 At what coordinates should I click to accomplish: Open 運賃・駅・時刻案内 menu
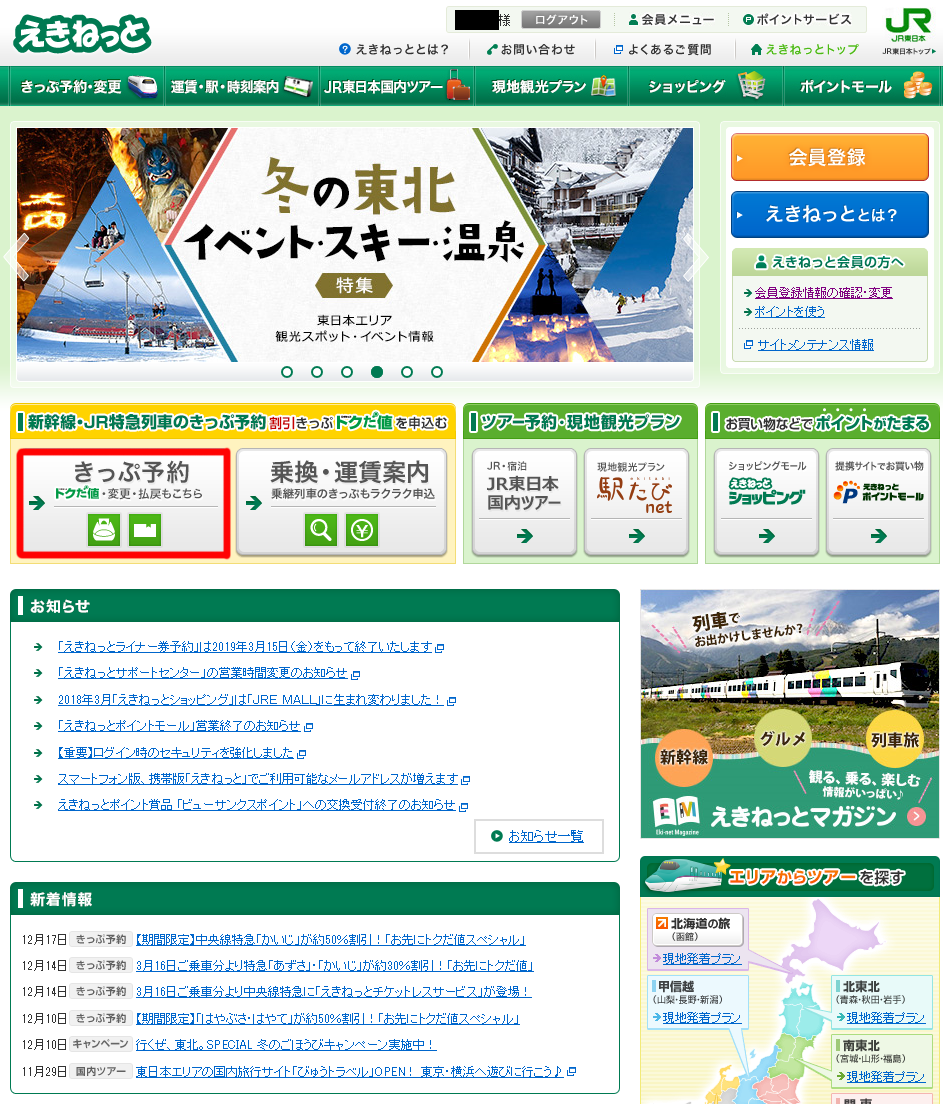[242, 87]
